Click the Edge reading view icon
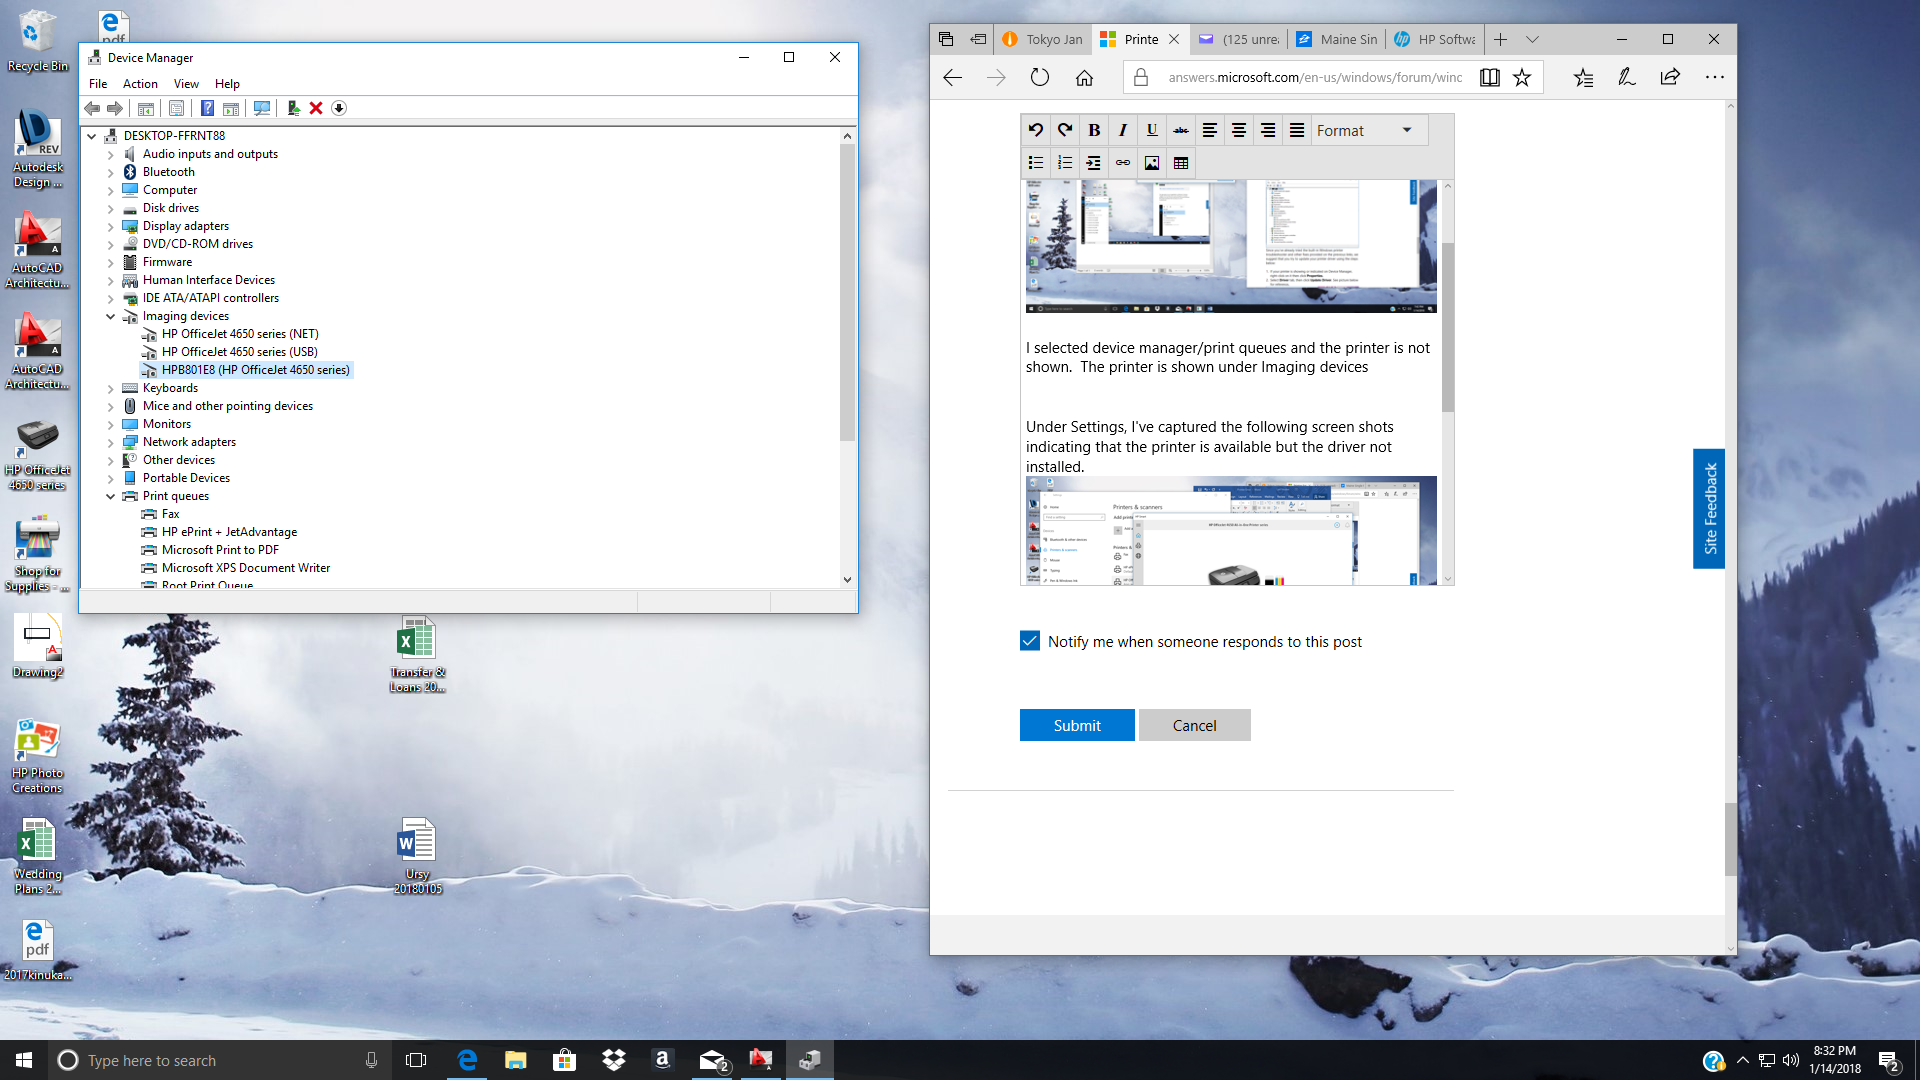1920x1080 pixels. (x=1489, y=77)
